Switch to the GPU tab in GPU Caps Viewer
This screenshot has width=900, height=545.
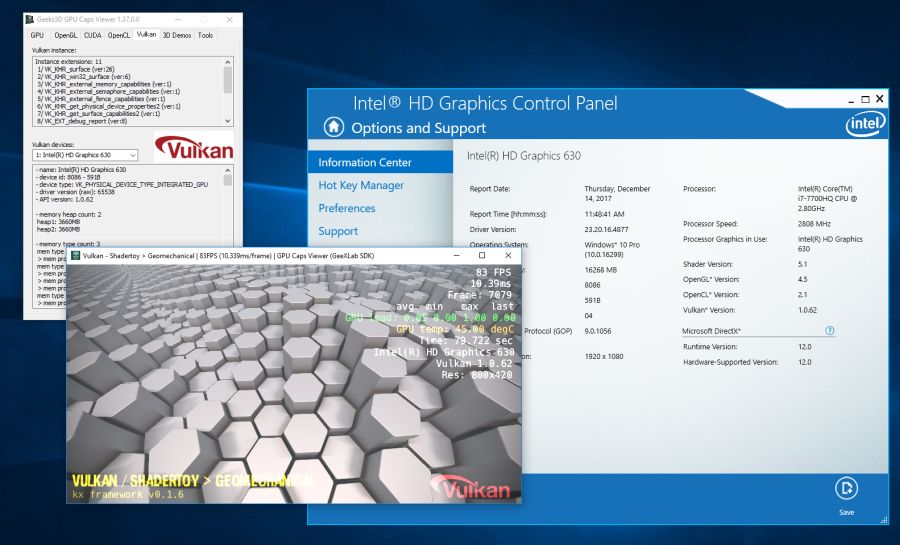(37, 36)
